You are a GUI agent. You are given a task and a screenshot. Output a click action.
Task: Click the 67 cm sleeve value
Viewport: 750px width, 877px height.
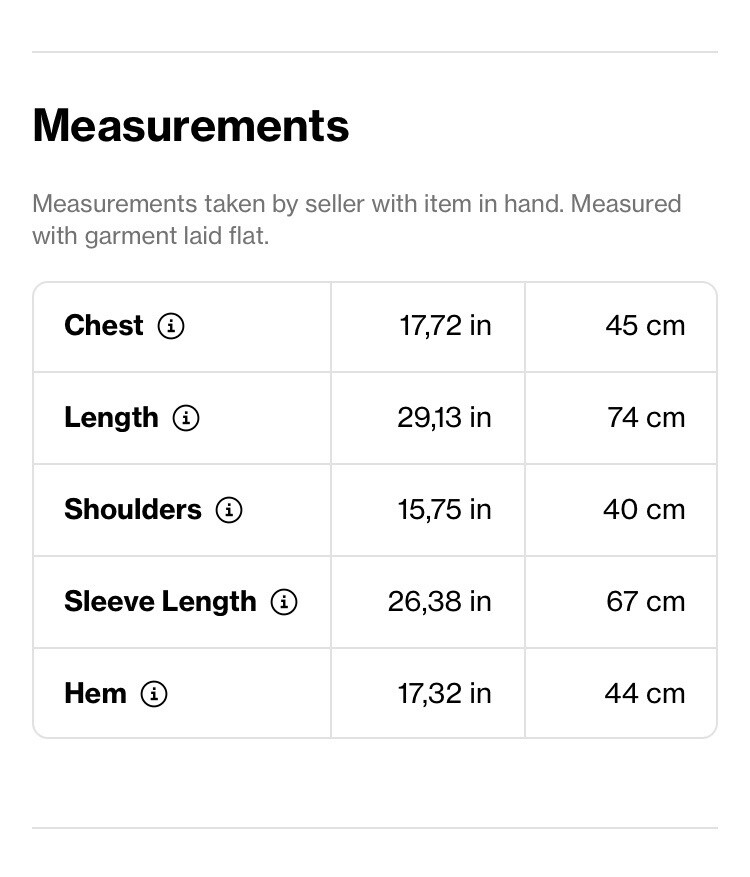click(x=645, y=602)
